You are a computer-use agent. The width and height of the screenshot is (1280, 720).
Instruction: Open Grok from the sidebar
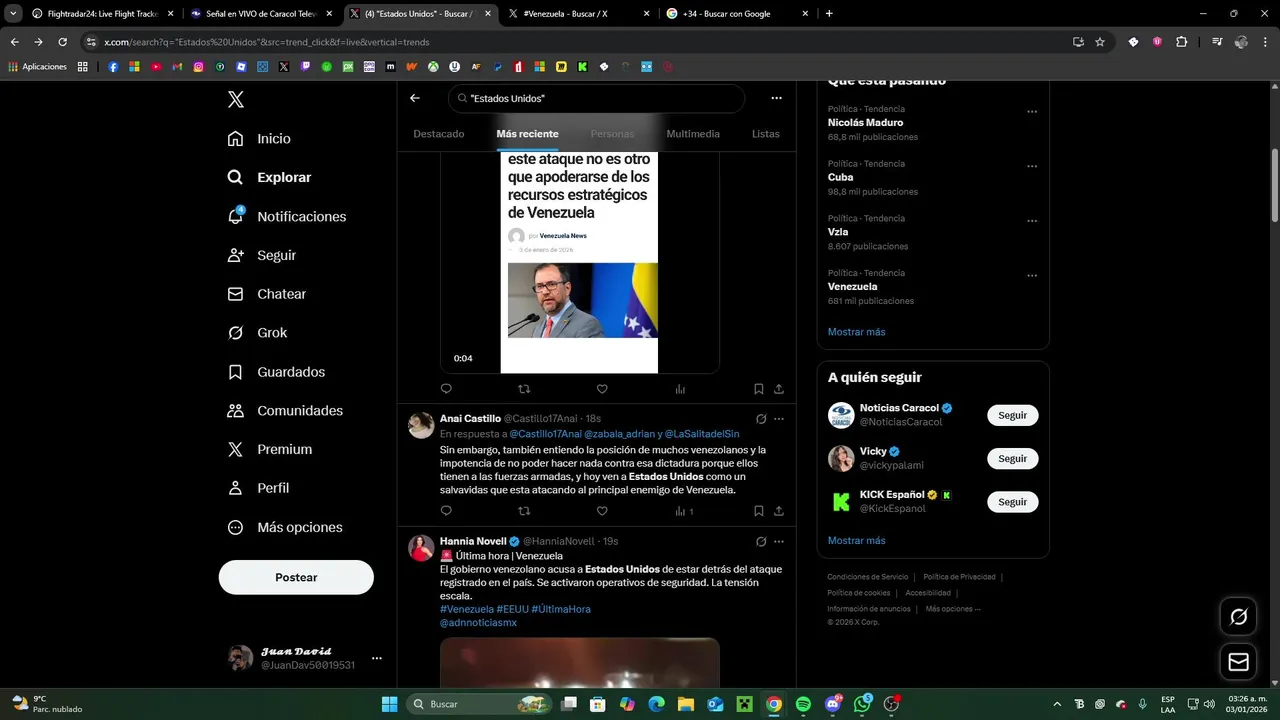click(x=257, y=333)
